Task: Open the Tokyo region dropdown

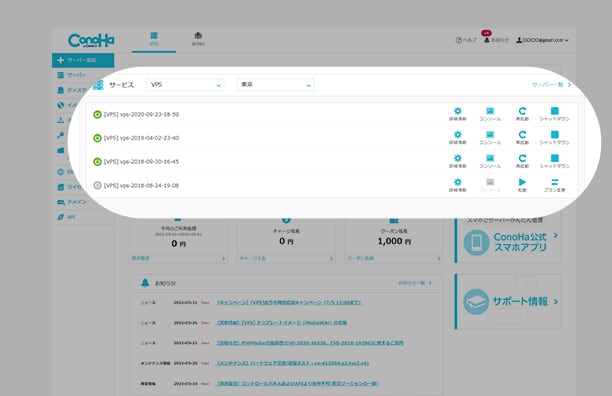Action: pos(275,85)
